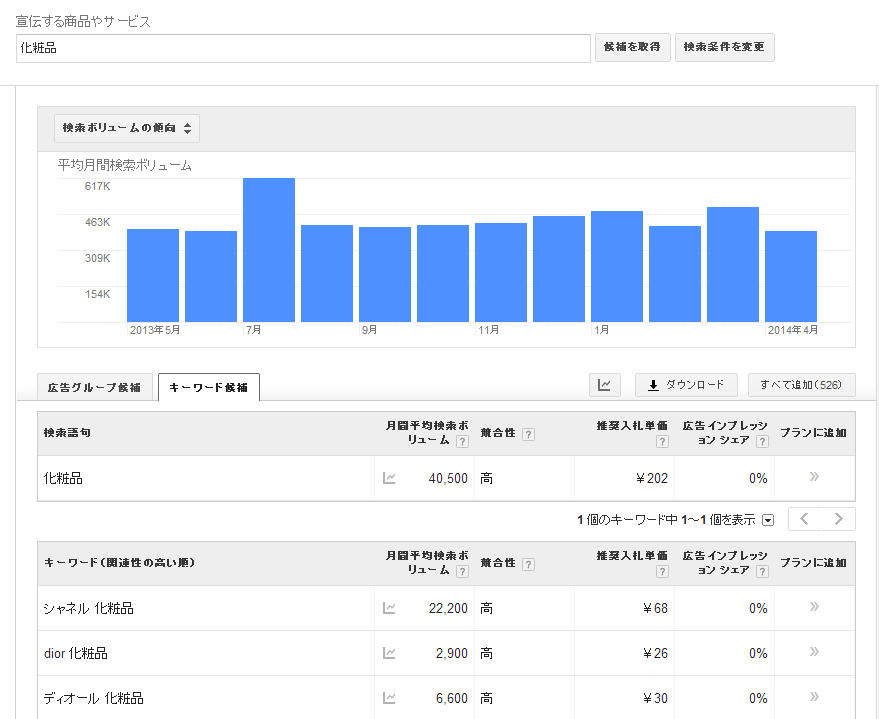Click the 検索条件を変更 button

724,47
